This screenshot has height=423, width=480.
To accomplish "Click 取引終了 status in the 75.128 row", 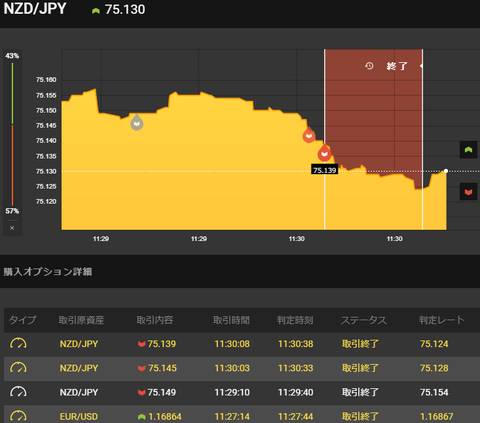I will click(360, 368).
